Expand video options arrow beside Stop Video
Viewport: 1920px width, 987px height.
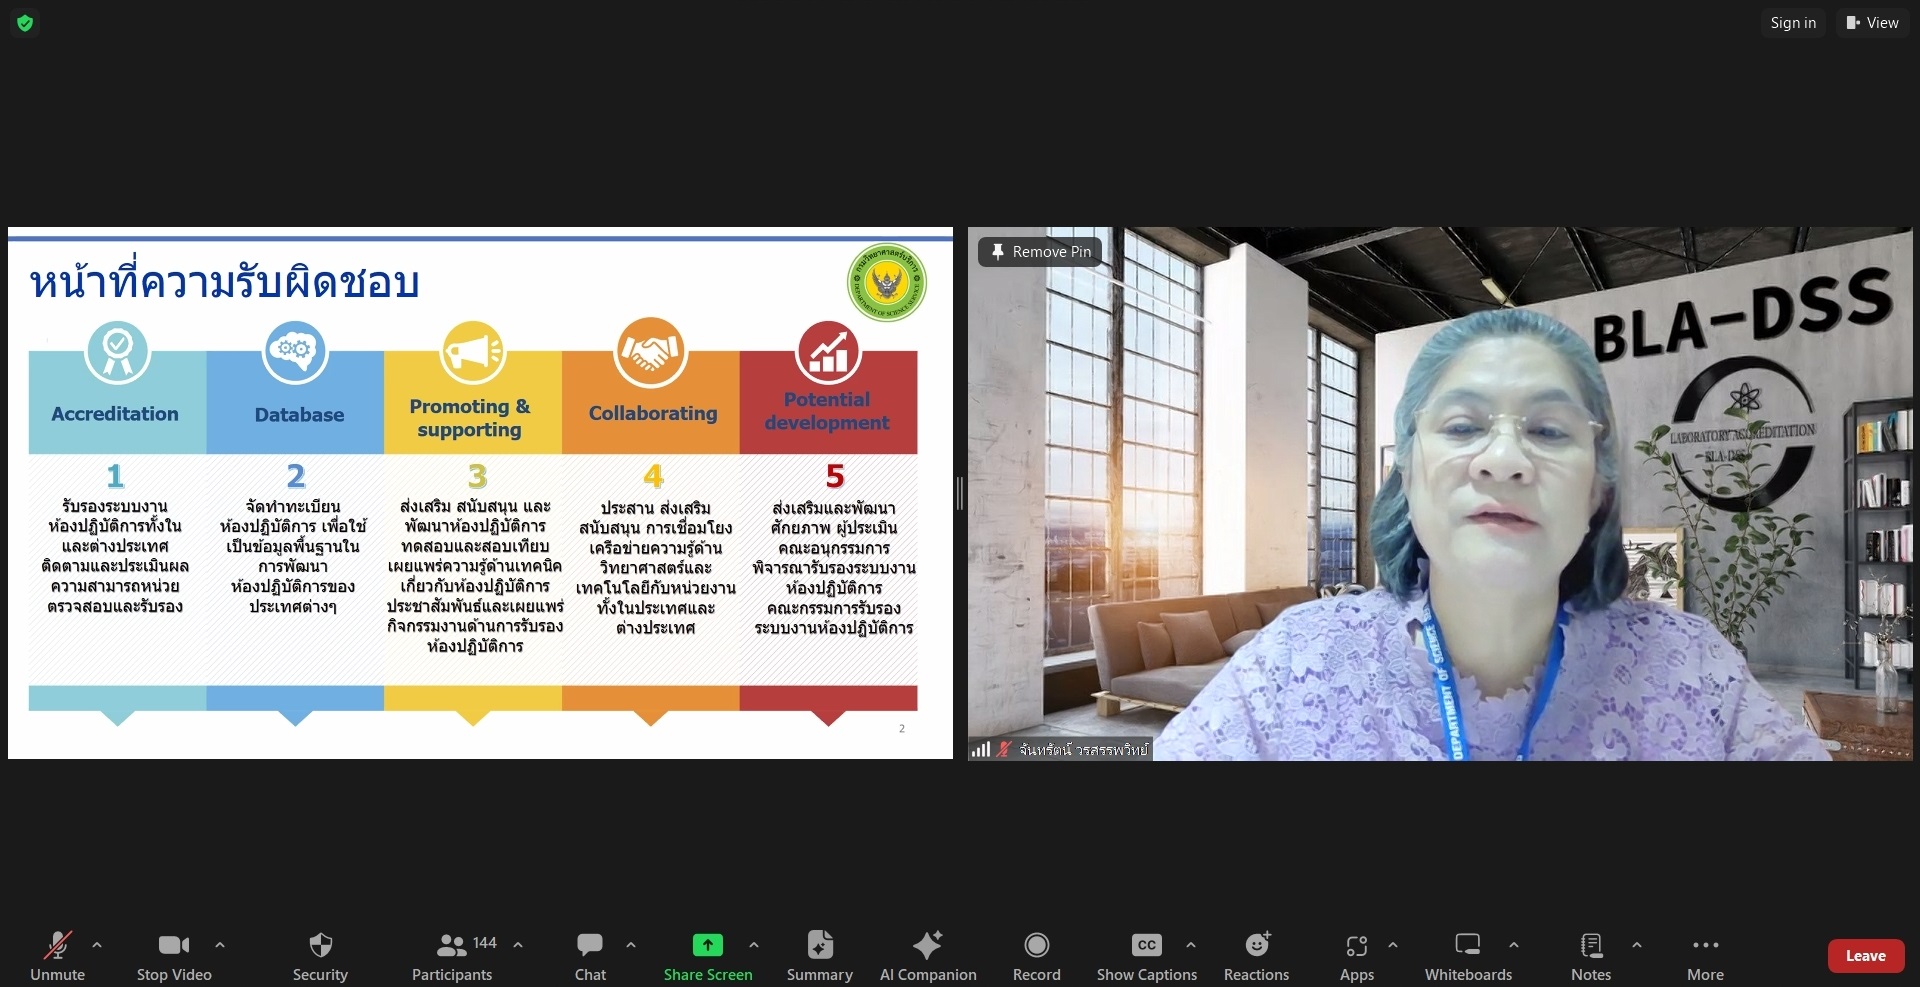click(x=220, y=944)
